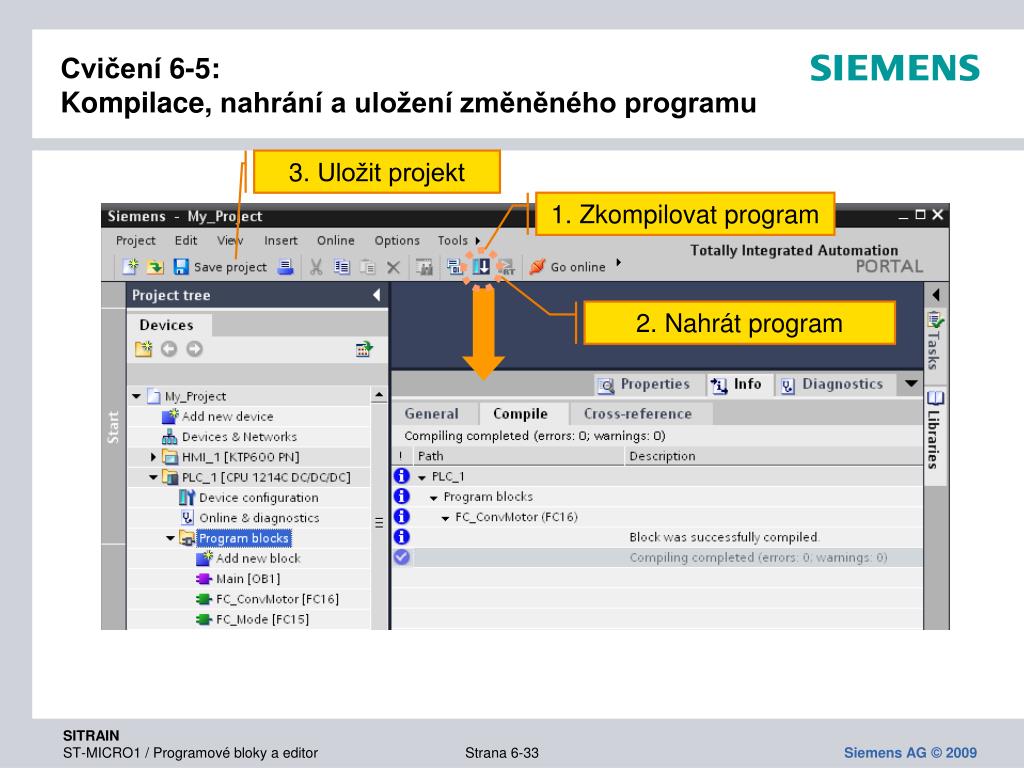
Task: Click the new folder icon under Devices
Action: [x=143, y=349]
